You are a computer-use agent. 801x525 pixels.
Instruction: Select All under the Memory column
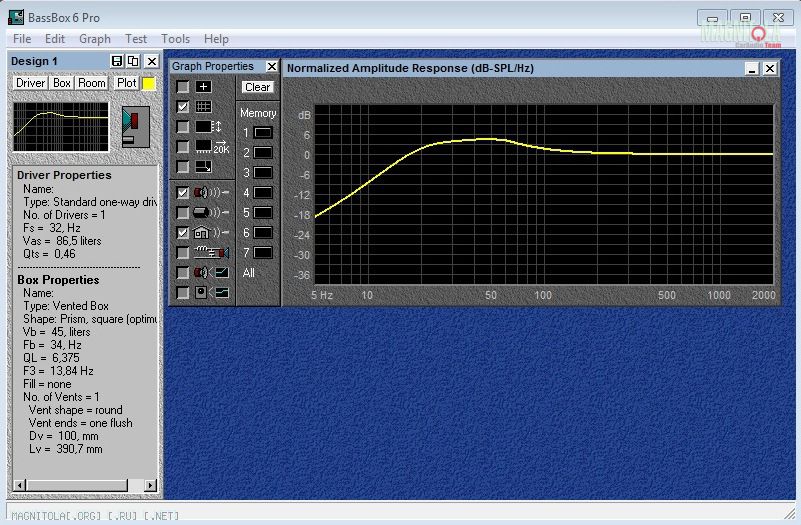tap(249, 273)
